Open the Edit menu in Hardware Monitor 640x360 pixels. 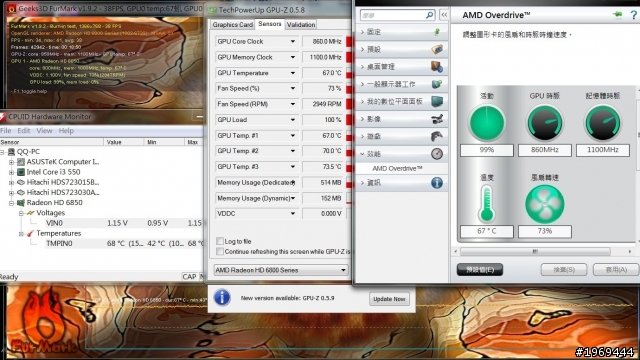(x=24, y=131)
